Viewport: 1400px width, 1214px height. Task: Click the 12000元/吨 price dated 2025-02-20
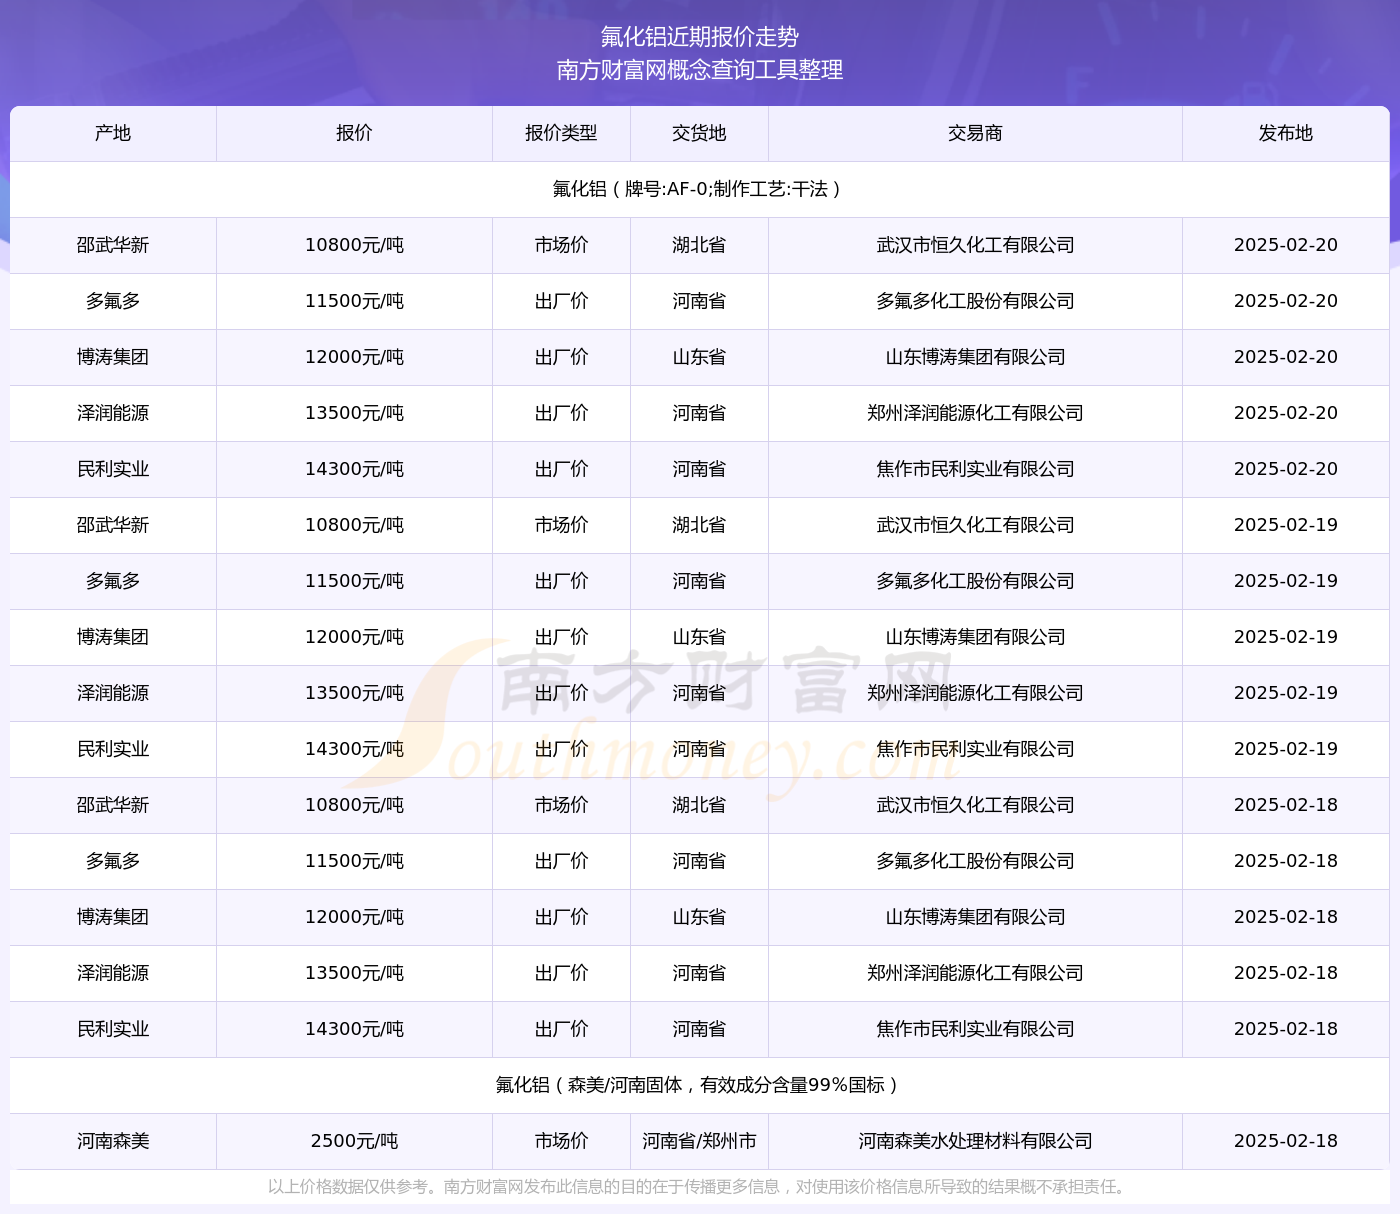(354, 357)
